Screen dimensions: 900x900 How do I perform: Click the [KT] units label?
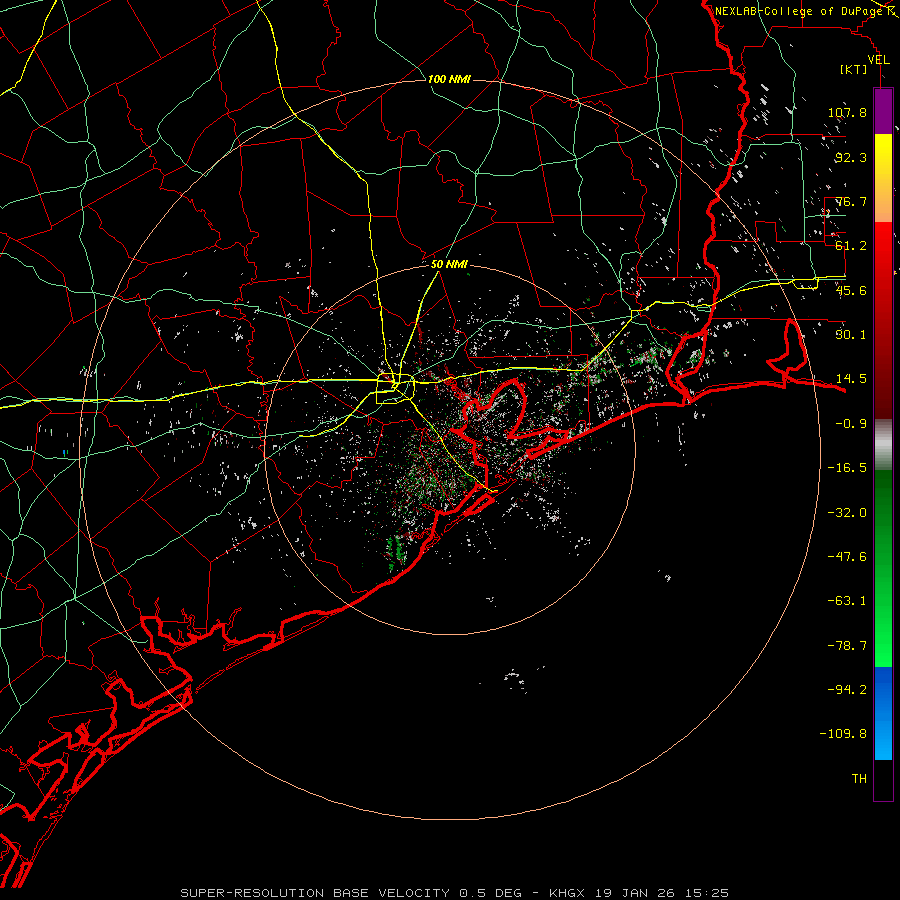coord(854,69)
